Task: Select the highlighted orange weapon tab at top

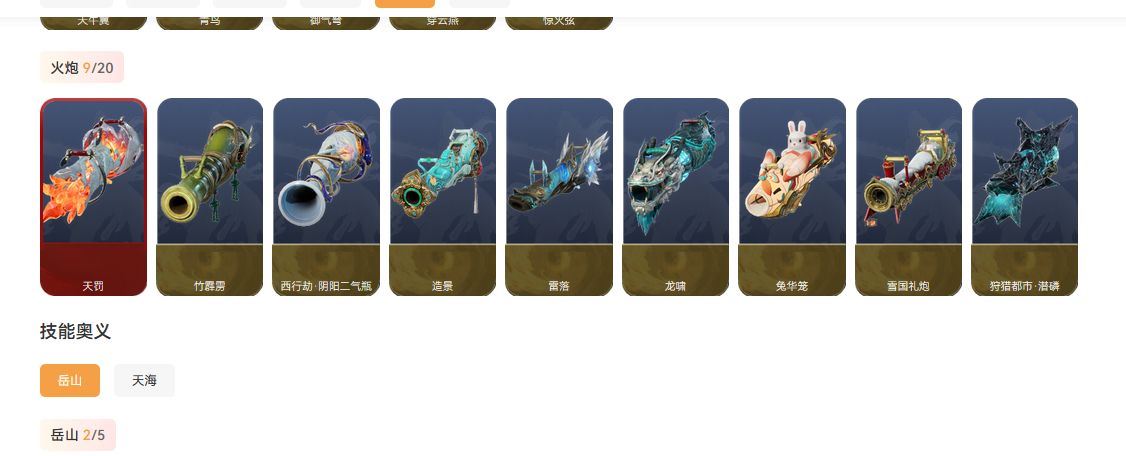Action: click(x=405, y=4)
